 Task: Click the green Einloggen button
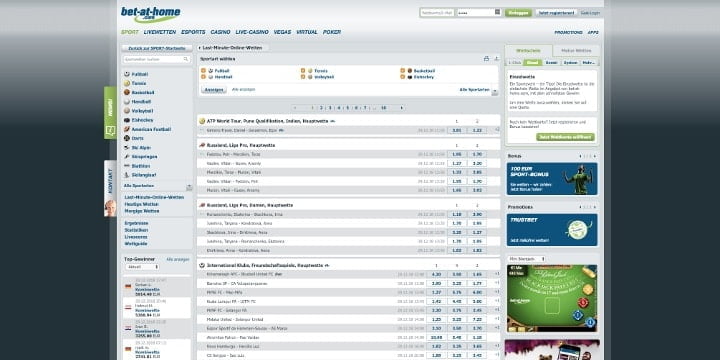[x=518, y=13]
